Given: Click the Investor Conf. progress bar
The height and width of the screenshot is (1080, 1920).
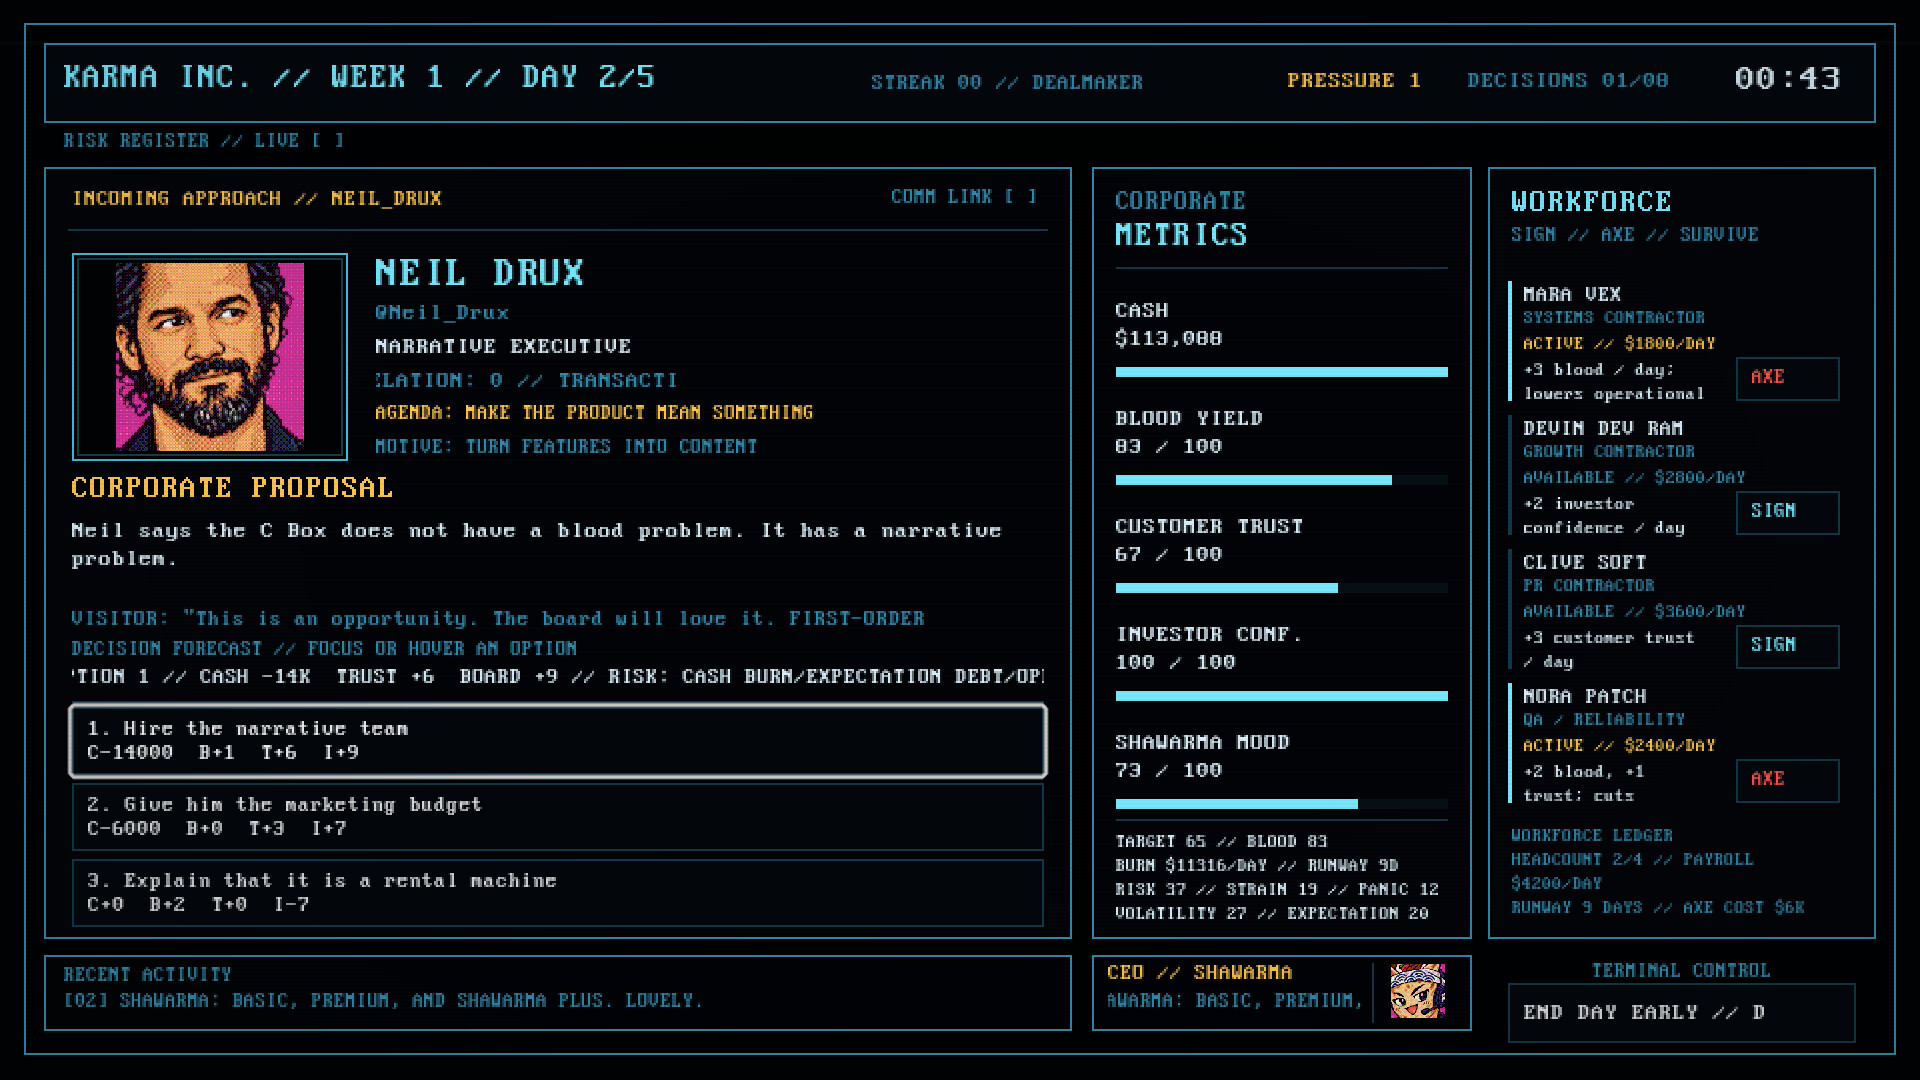Looking at the screenshot, I should coord(1281,696).
